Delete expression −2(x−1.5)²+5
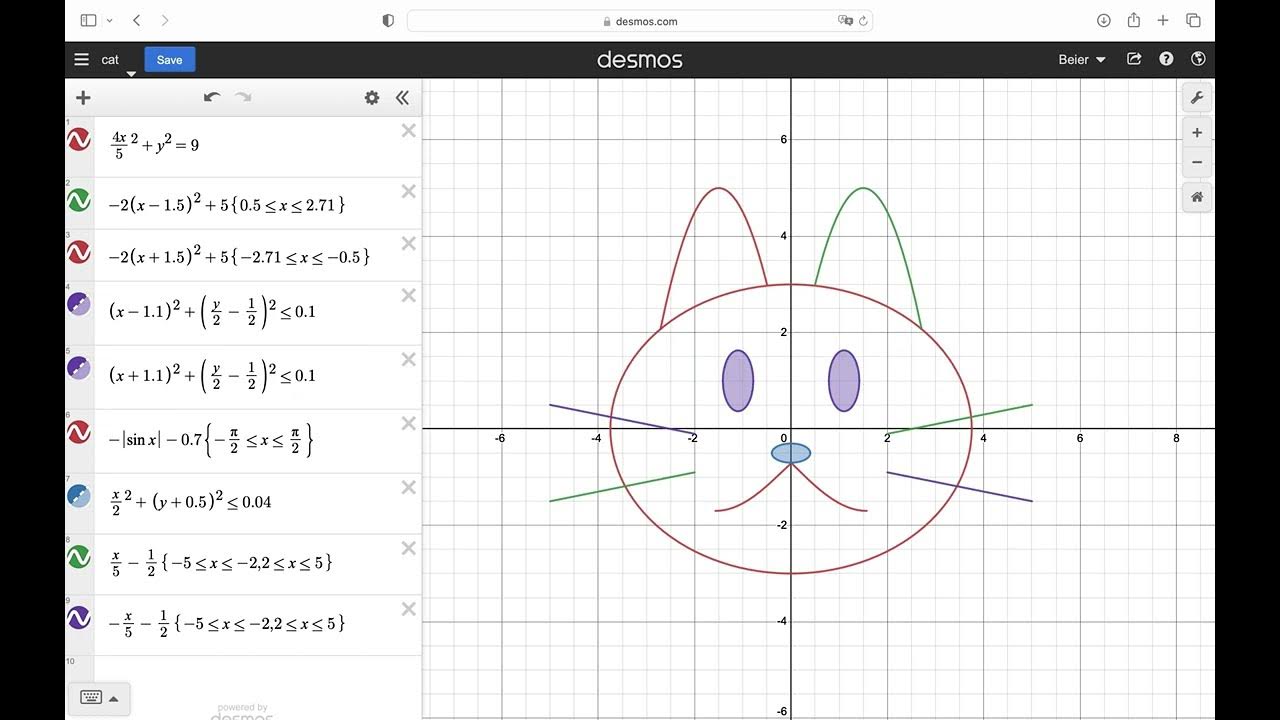Image resolution: width=1280 pixels, height=720 pixels. [x=408, y=191]
